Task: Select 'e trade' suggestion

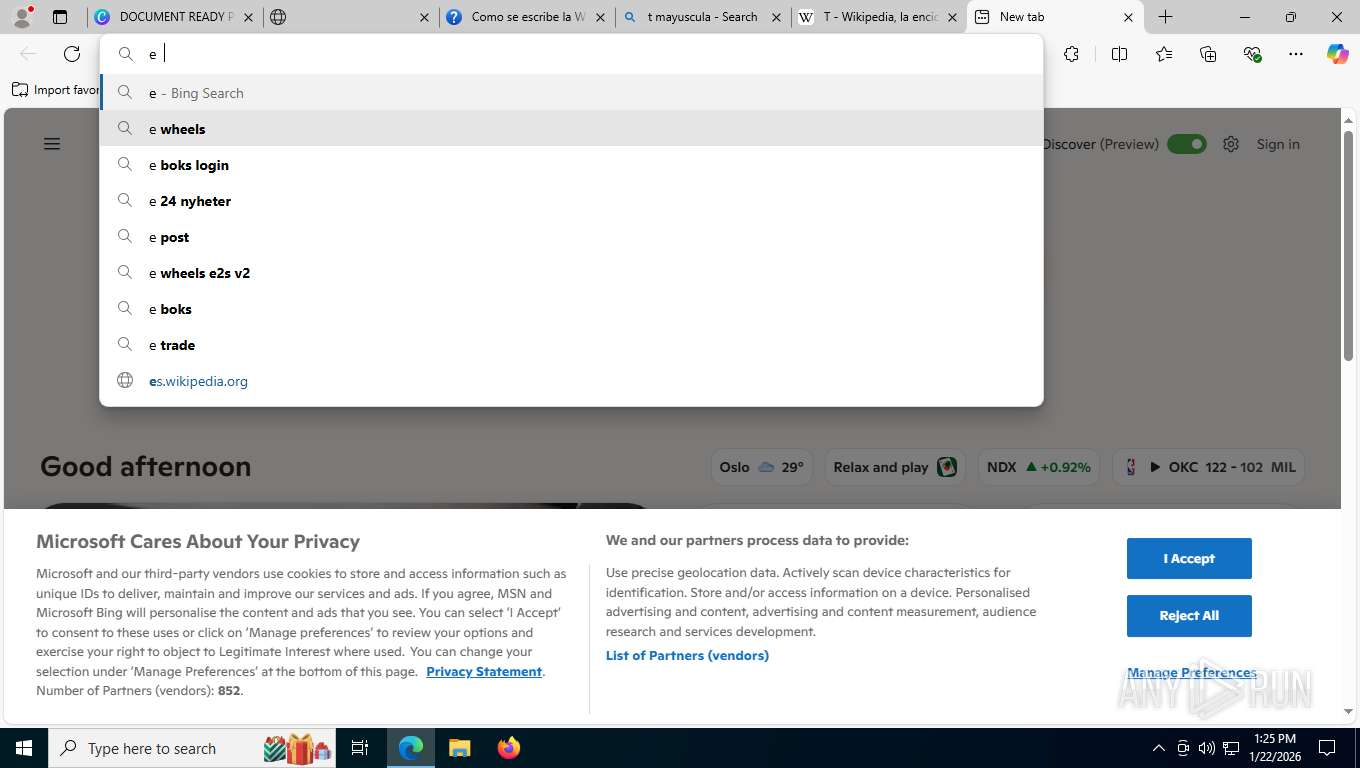Action: point(571,345)
